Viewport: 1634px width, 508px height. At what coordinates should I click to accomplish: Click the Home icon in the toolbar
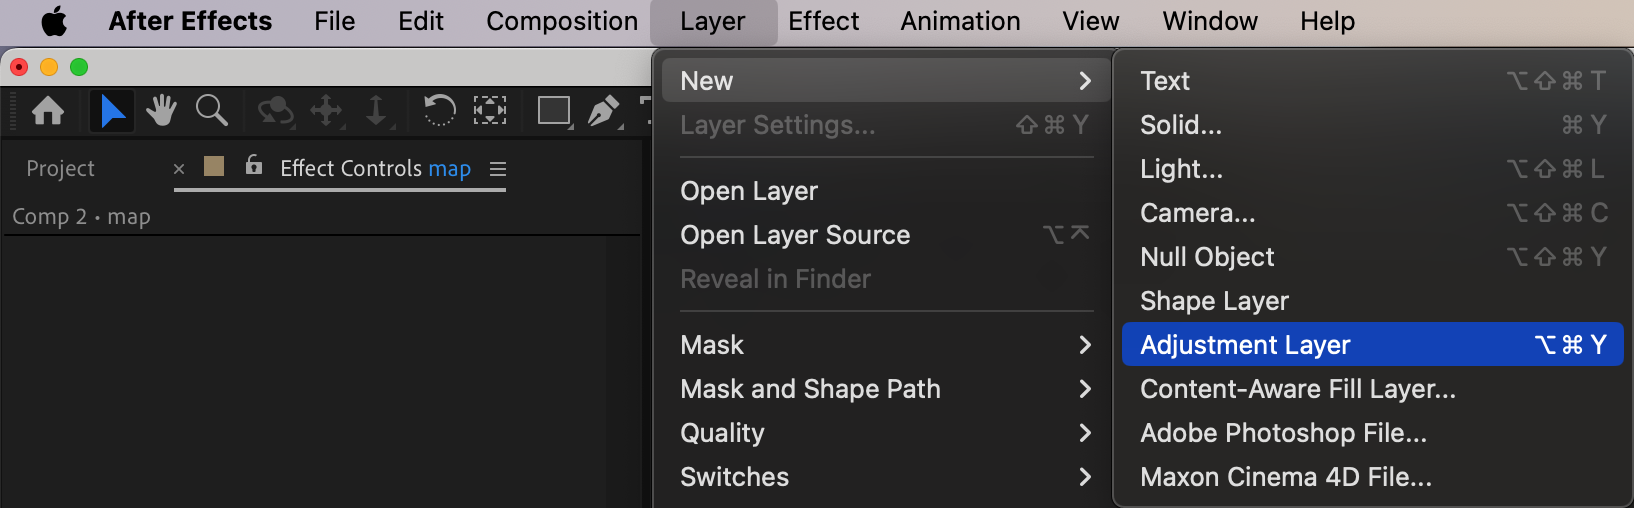pos(48,110)
